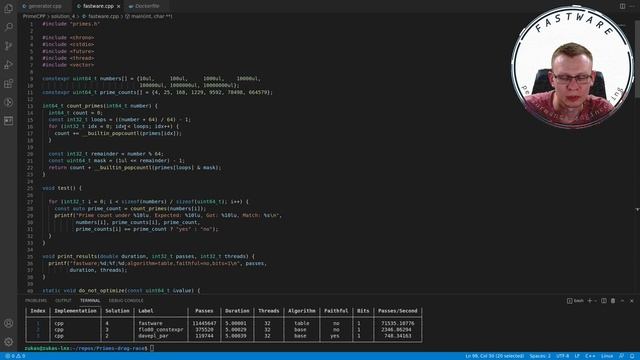Open the Output panel tab
Image resolution: width=640 pixels, height=360 pixels.
(63, 300)
